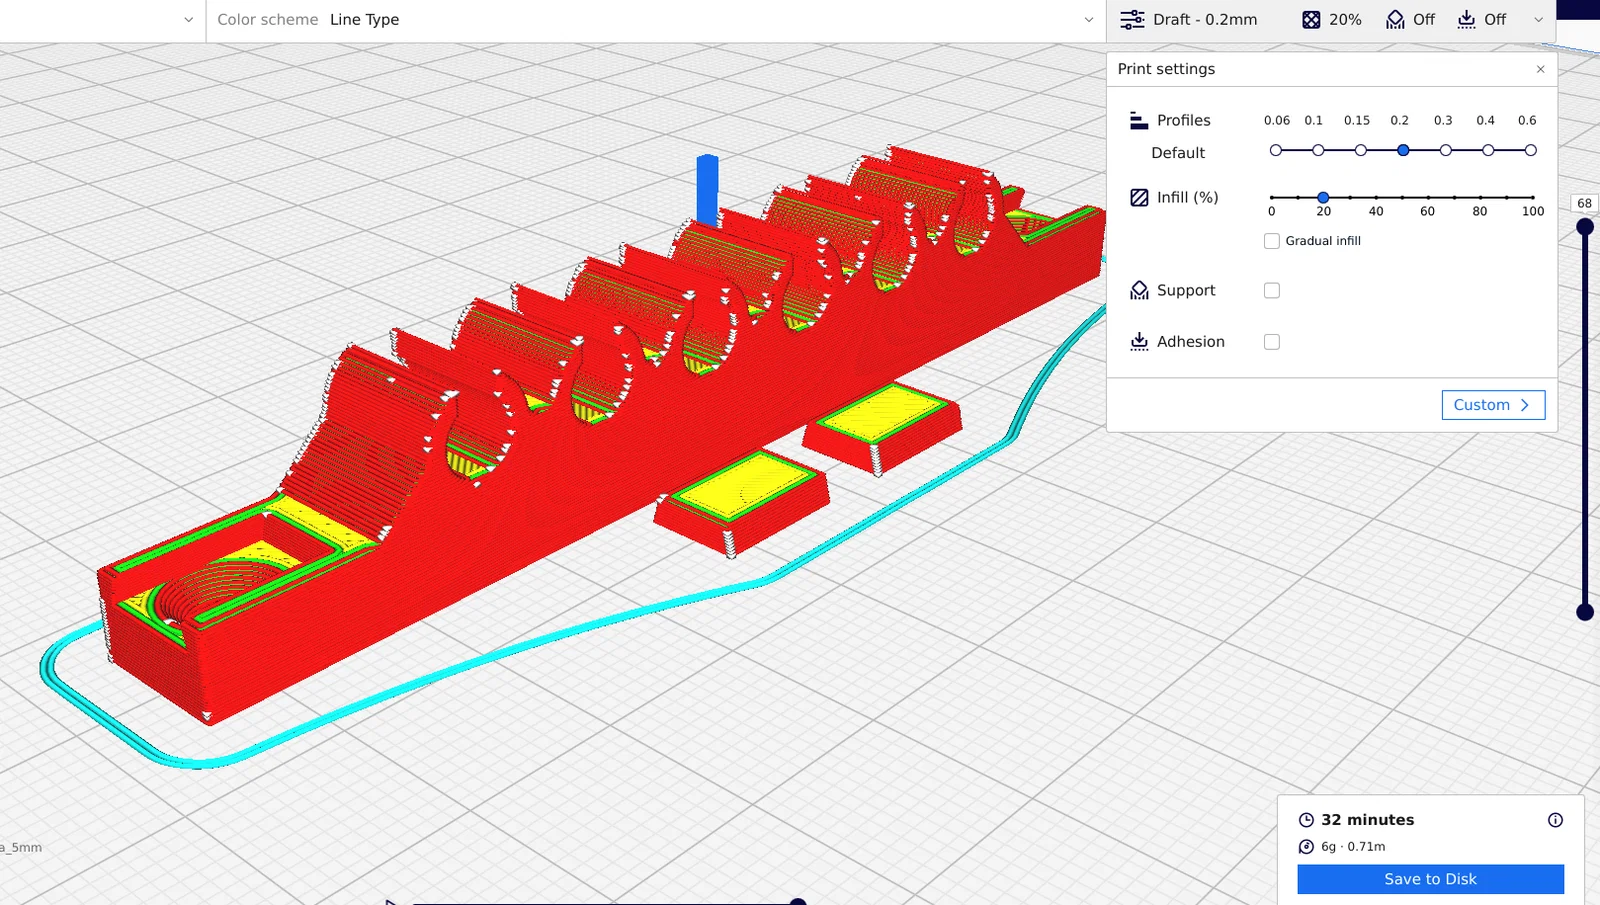The width and height of the screenshot is (1600, 905).
Task: Click the Draft - 0.2mm profile text
Action: [x=1205, y=20]
